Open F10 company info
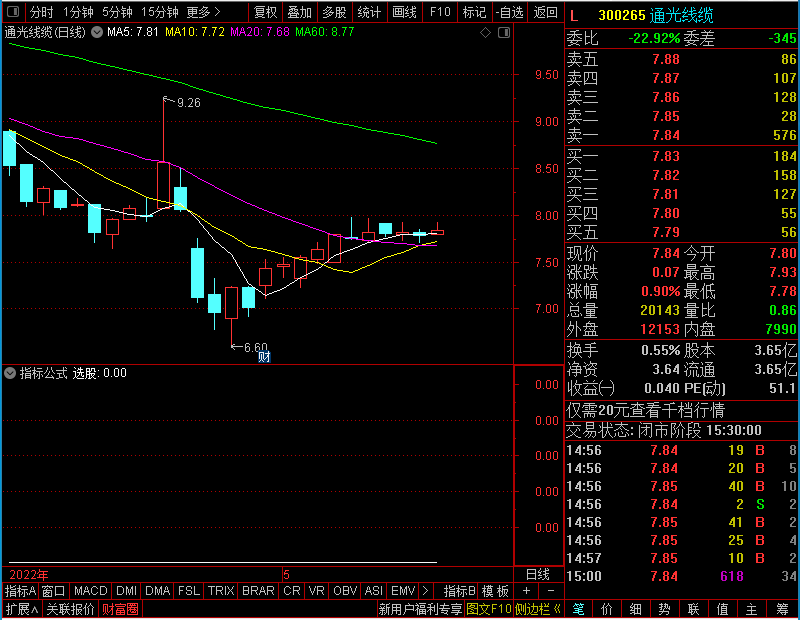 (x=440, y=12)
